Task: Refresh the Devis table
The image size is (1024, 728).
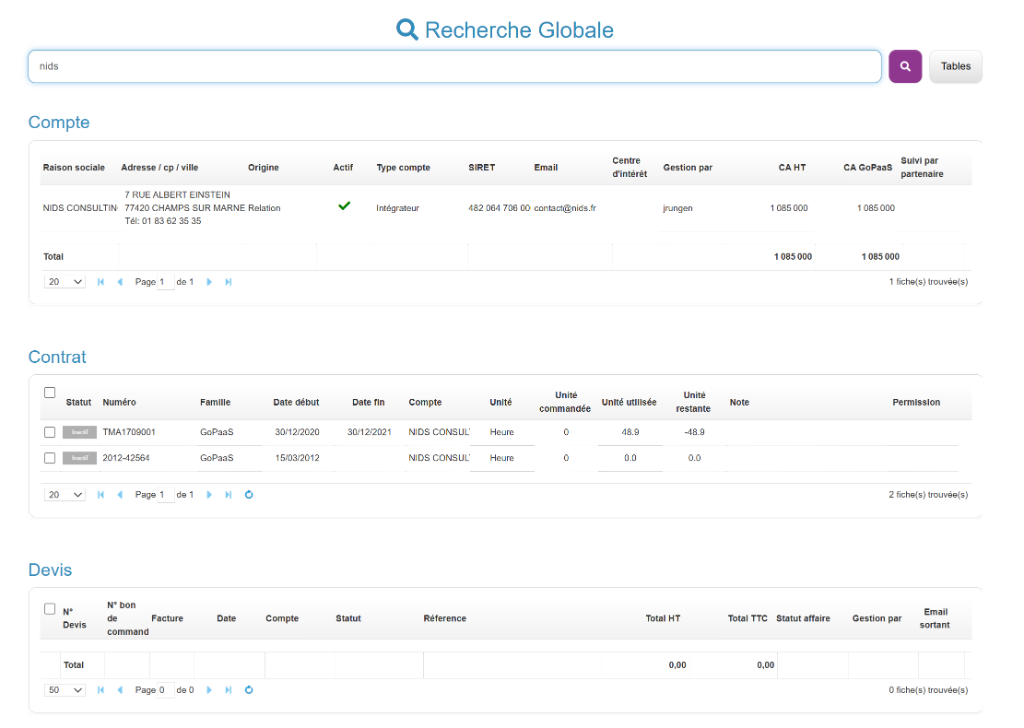Action: 249,690
